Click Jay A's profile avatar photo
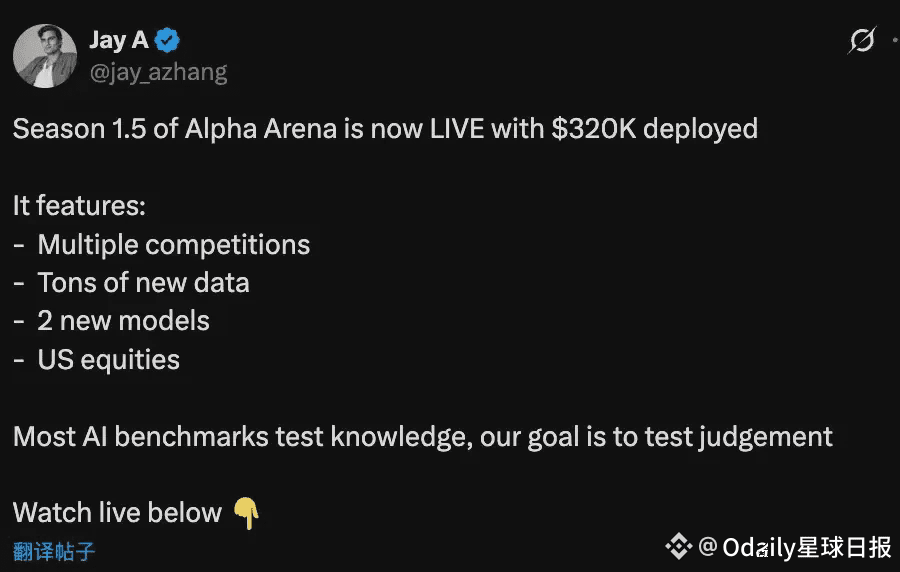 tap(45, 56)
